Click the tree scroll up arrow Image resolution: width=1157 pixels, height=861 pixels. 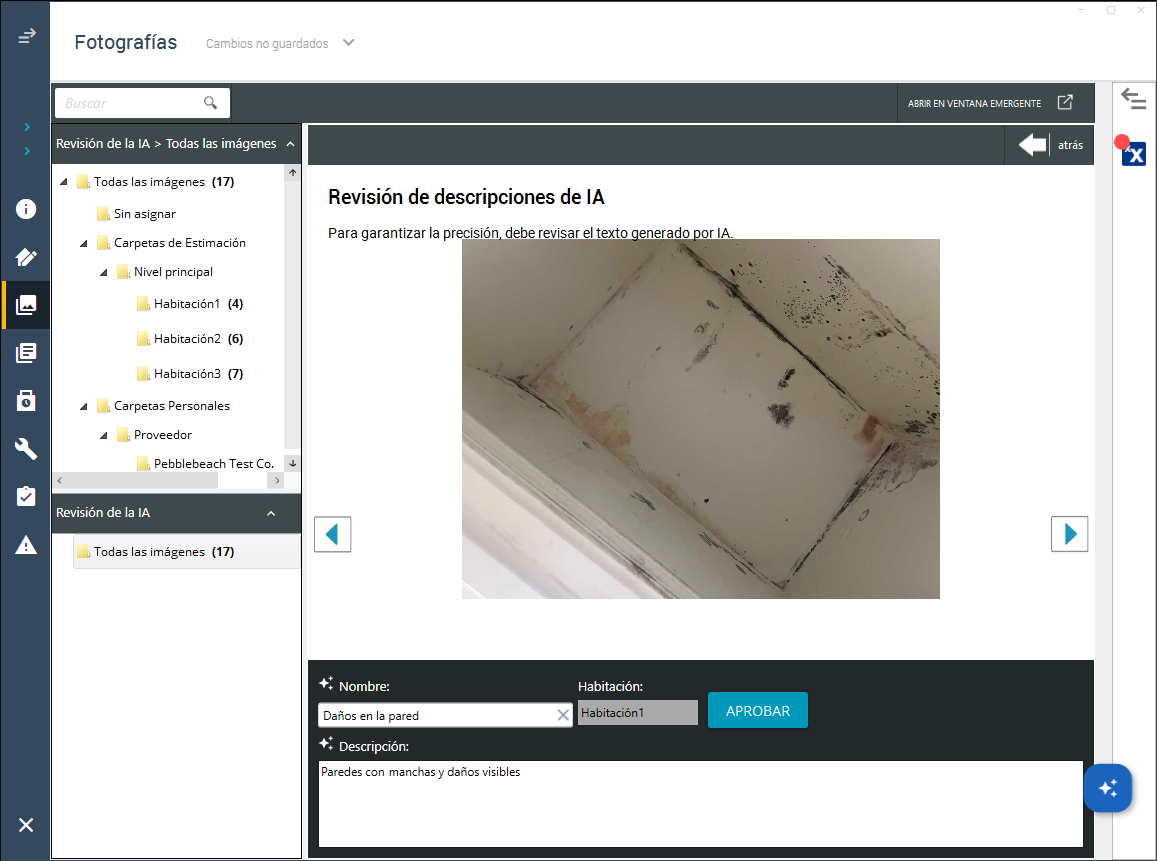click(293, 173)
